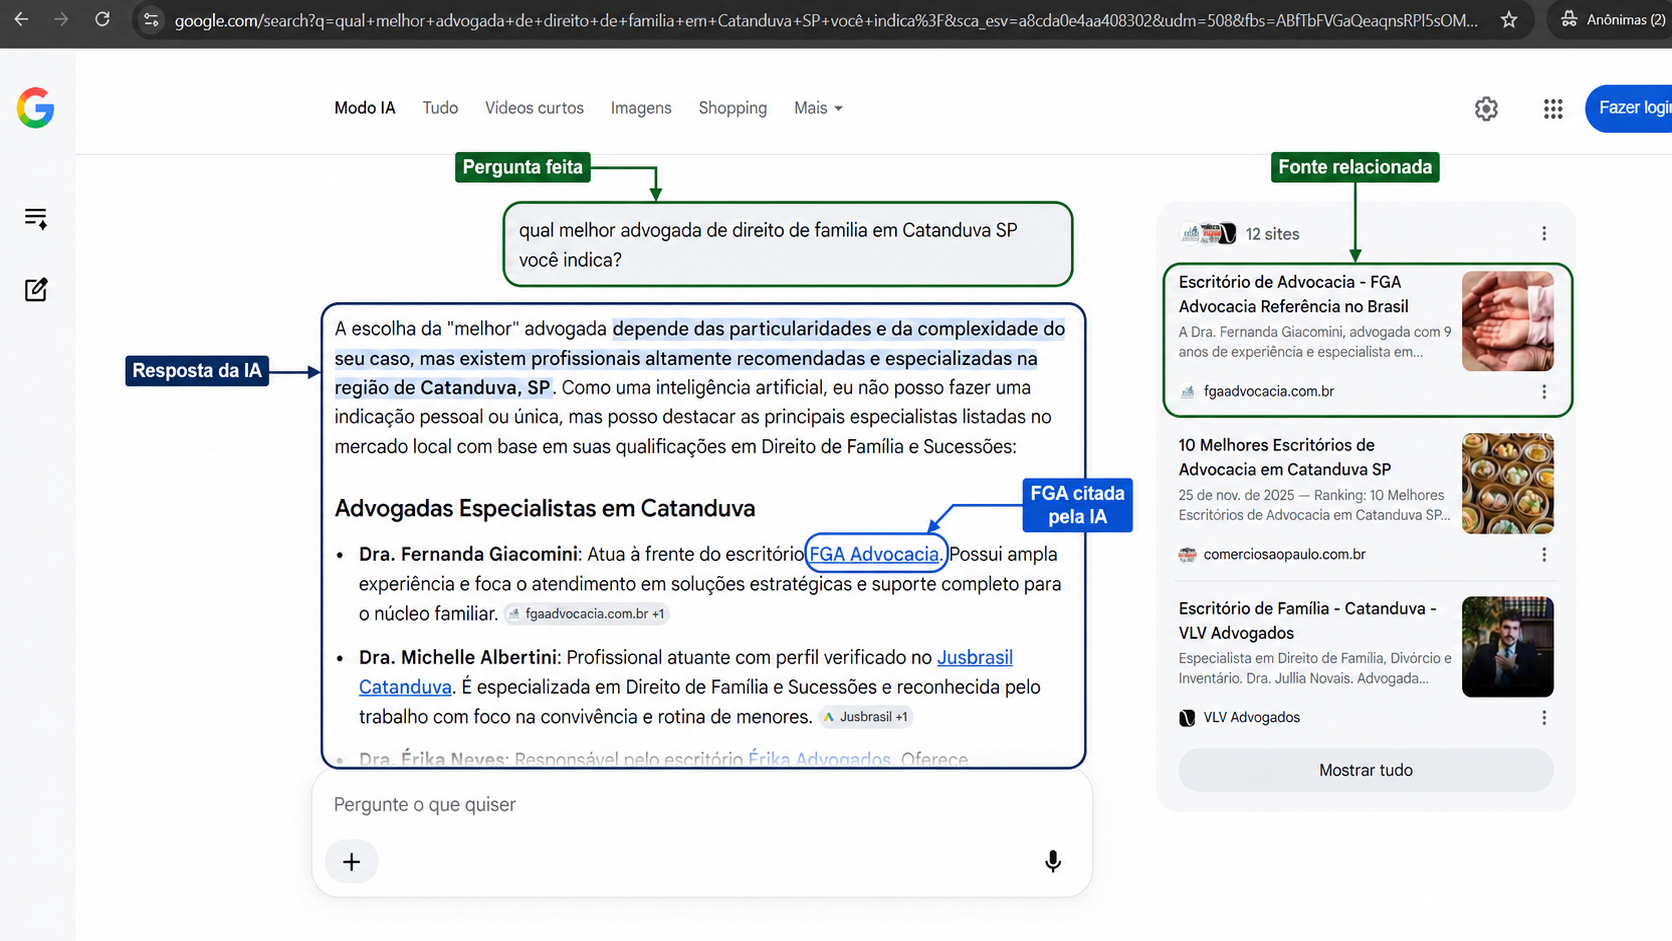Click the fgaadvocacia.com.br domain in sources

coord(1268,392)
